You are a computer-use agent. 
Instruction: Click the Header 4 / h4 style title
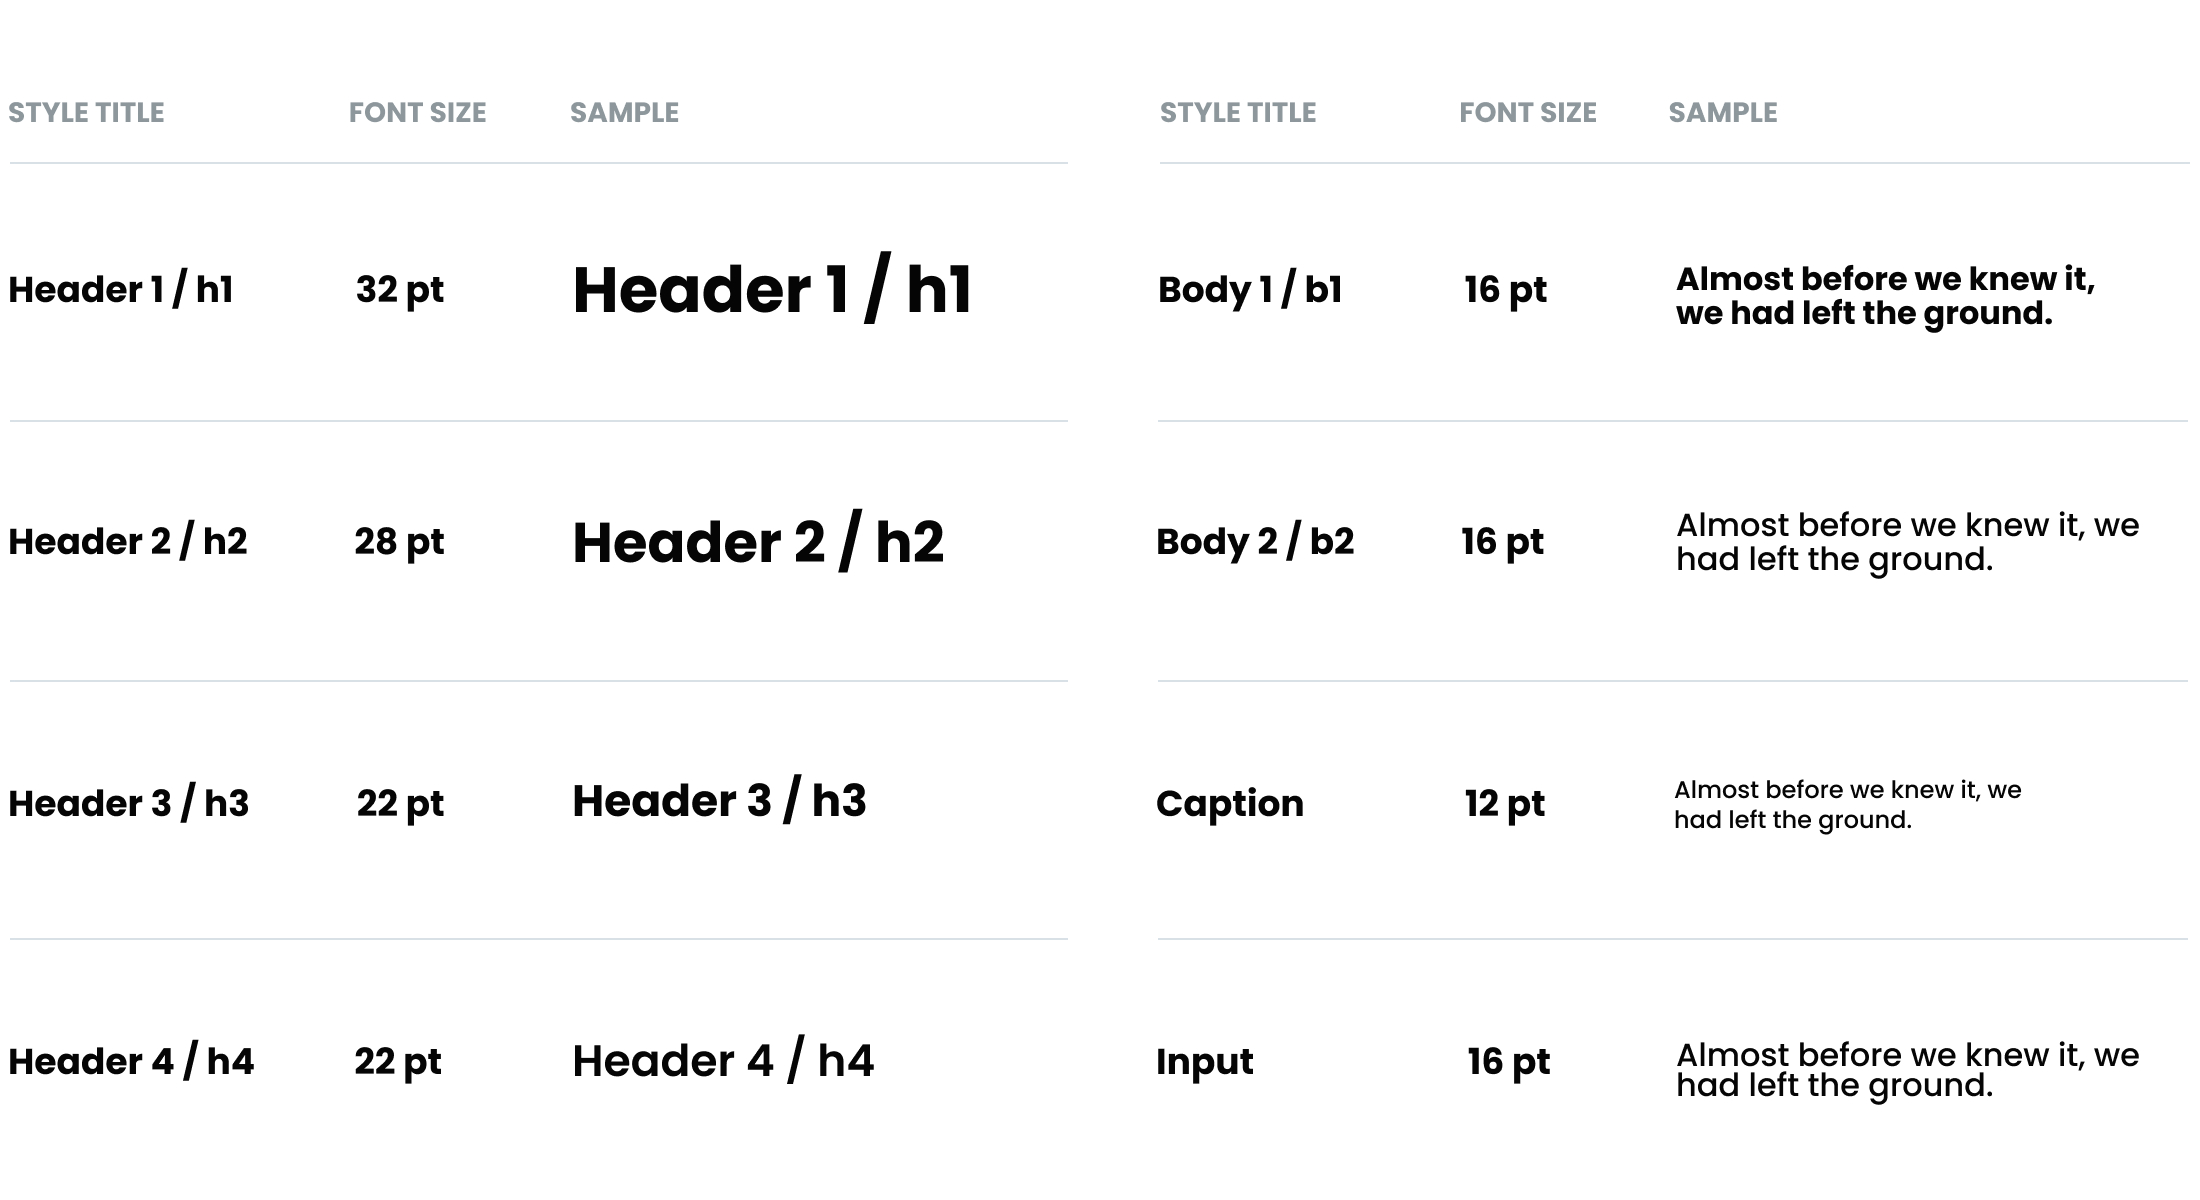point(131,1061)
